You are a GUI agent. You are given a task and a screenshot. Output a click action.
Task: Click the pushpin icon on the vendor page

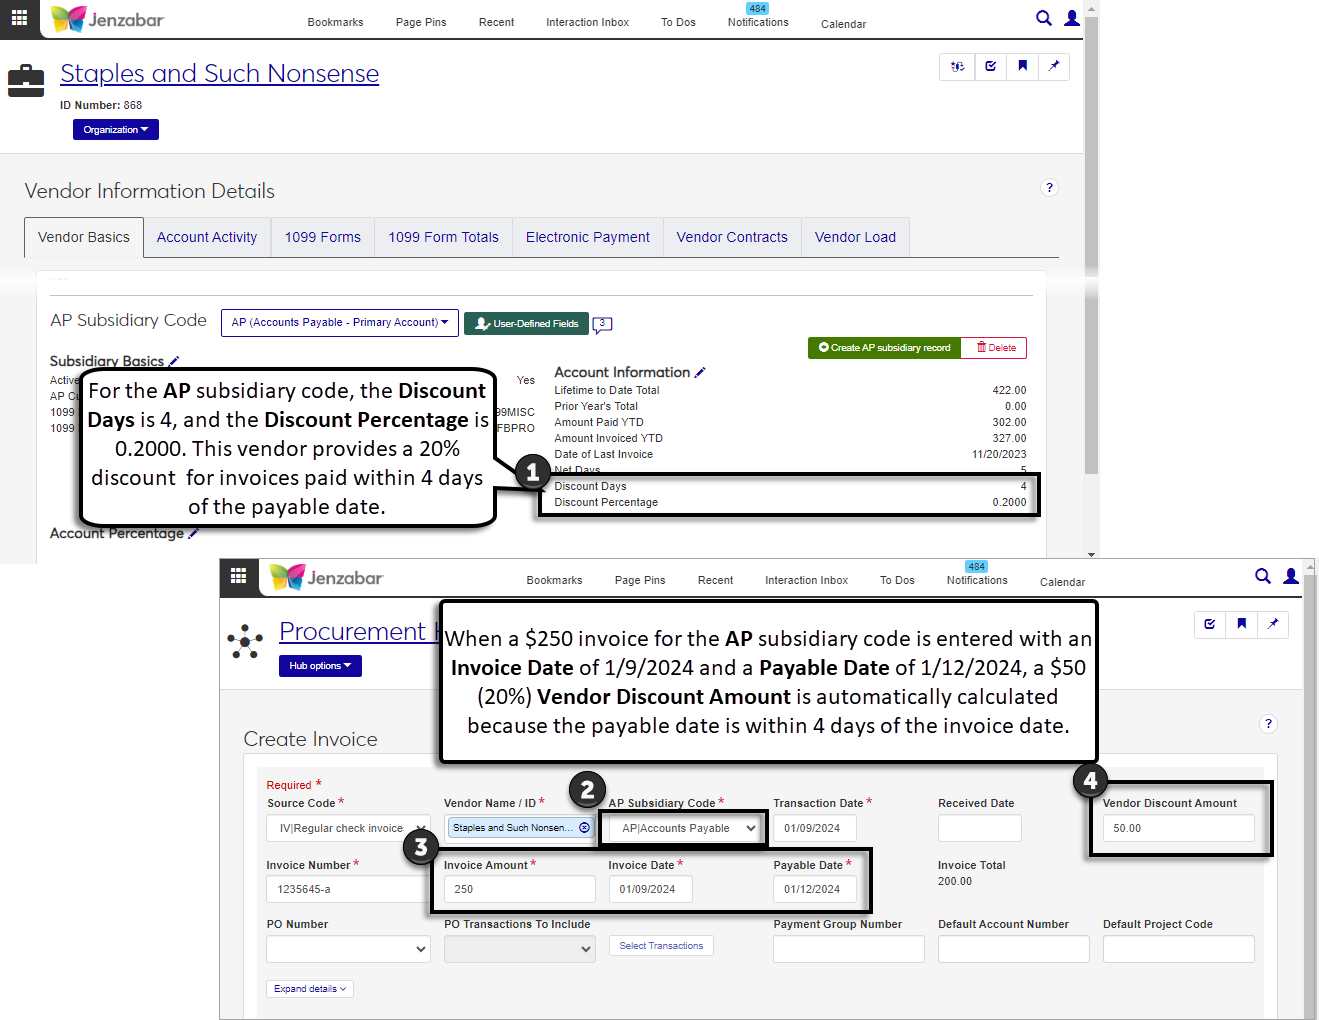point(1054,67)
